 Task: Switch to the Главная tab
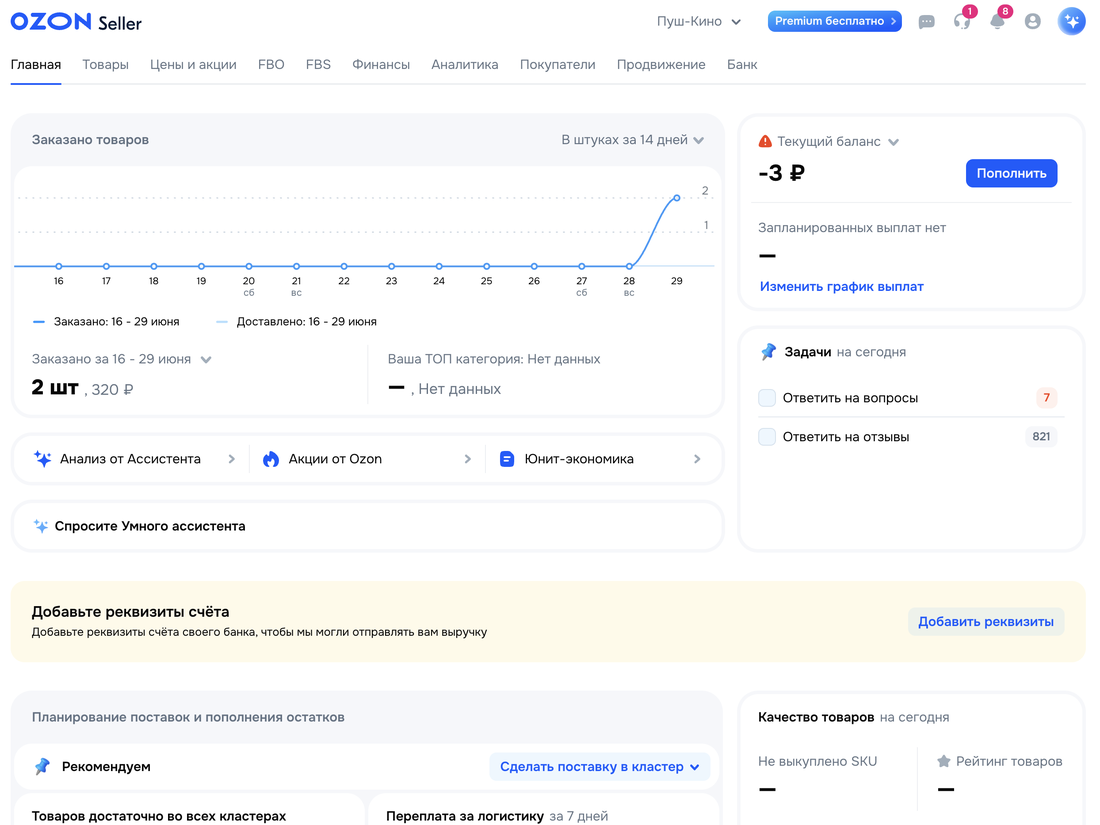click(36, 65)
